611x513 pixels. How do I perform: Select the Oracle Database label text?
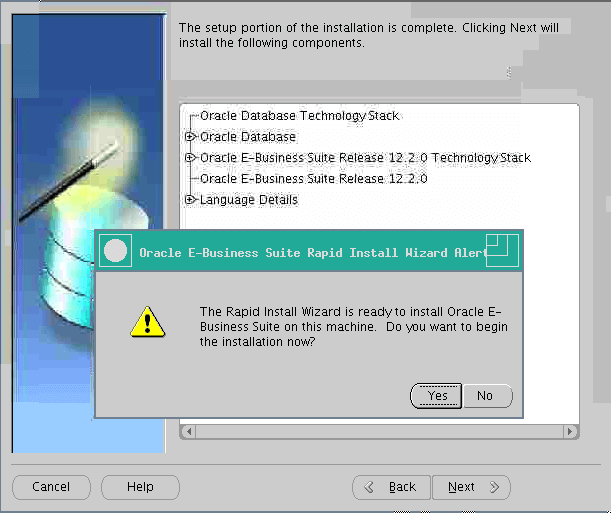click(x=248, y=137)
